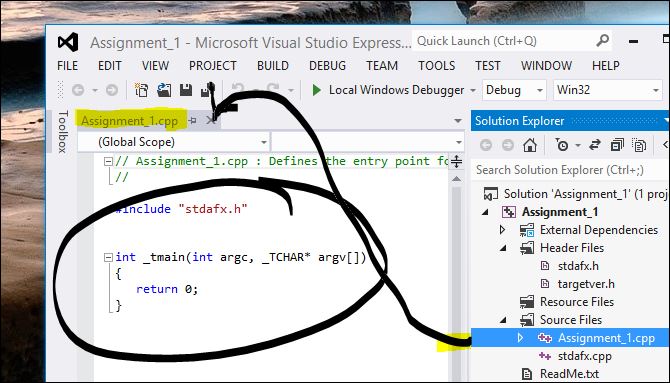Toggle pin on Assignment_1.cpp tab
670x383 pixels.
193,121
